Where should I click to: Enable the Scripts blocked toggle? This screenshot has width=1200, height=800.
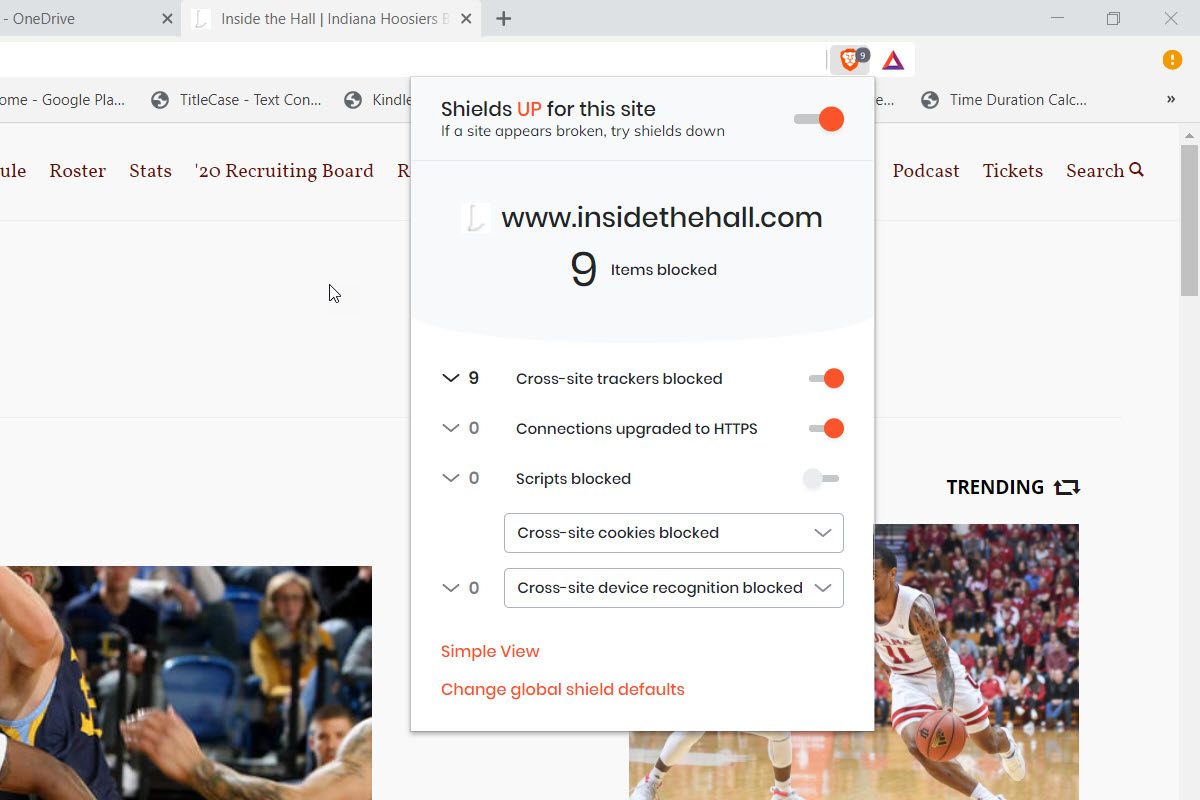(821, 478)
